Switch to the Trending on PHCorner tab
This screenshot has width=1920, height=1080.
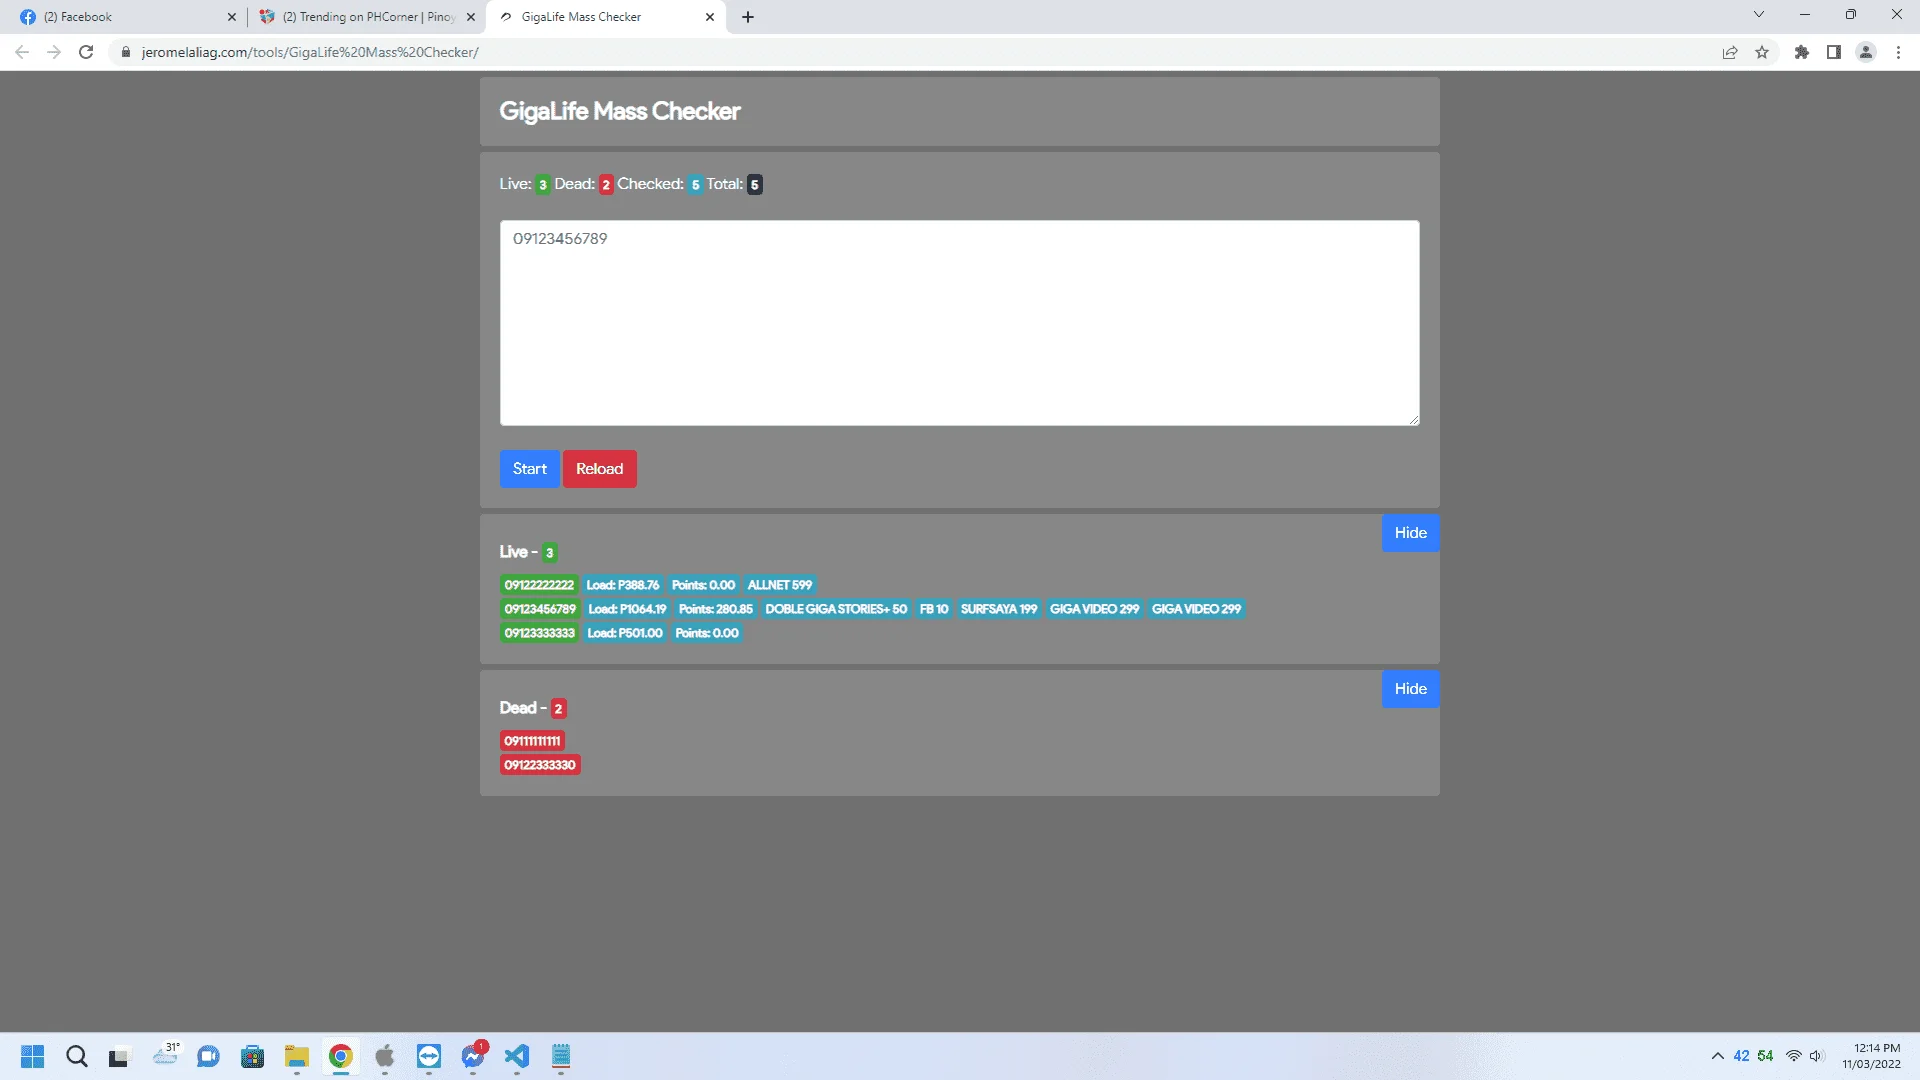point(365,17)
